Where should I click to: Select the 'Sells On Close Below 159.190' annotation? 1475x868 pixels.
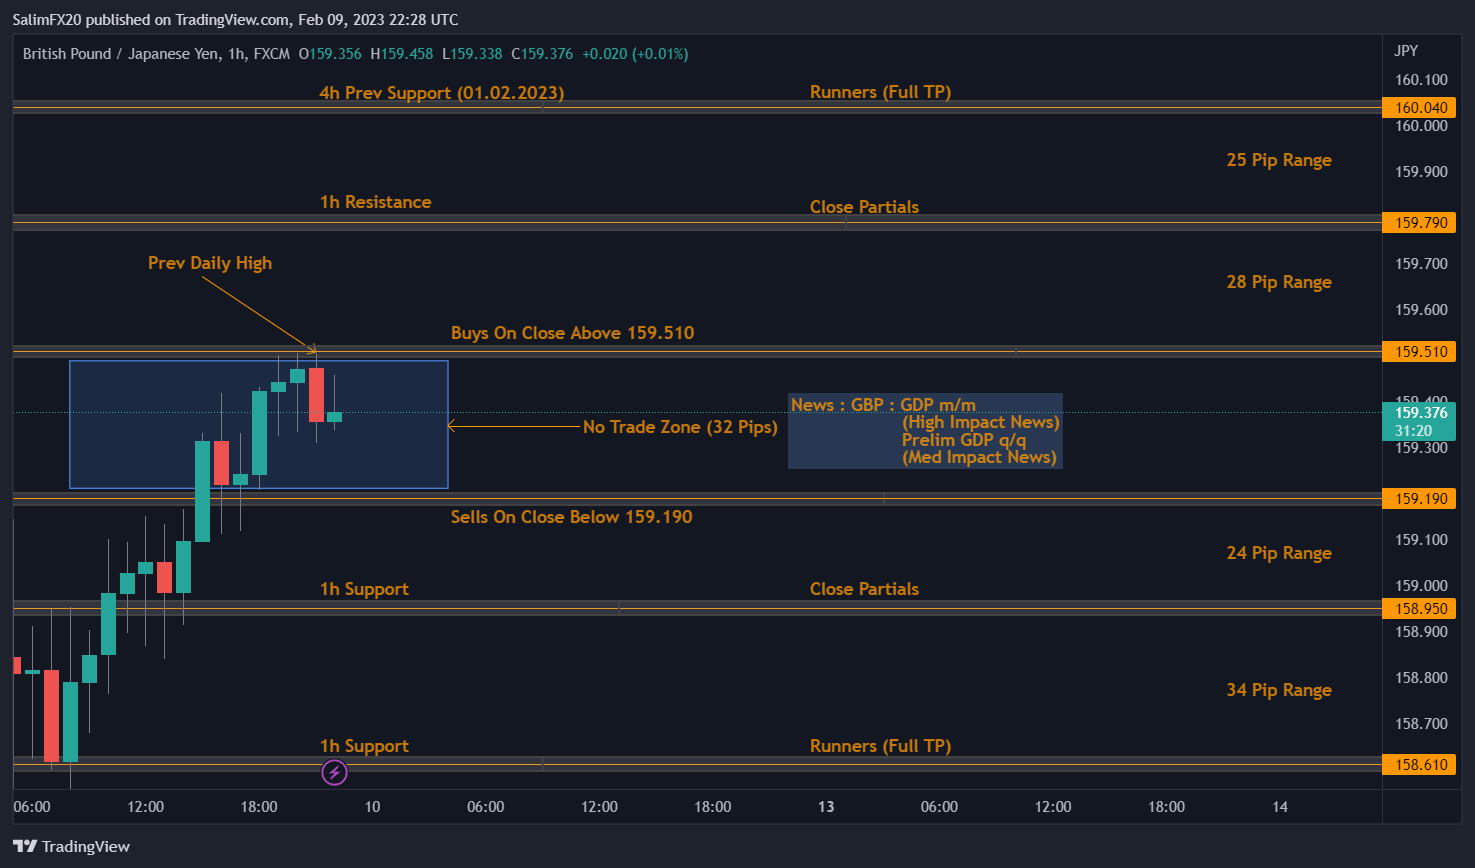click(571, 517)
